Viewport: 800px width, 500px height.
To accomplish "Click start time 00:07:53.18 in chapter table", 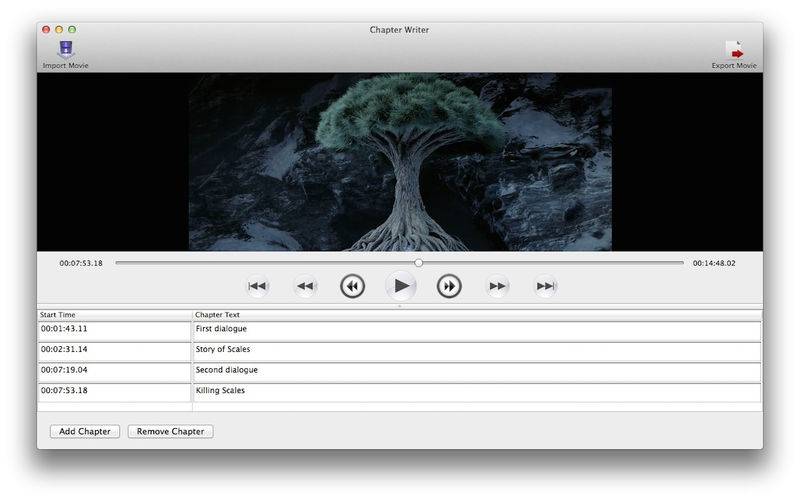I will click(114, 393).
